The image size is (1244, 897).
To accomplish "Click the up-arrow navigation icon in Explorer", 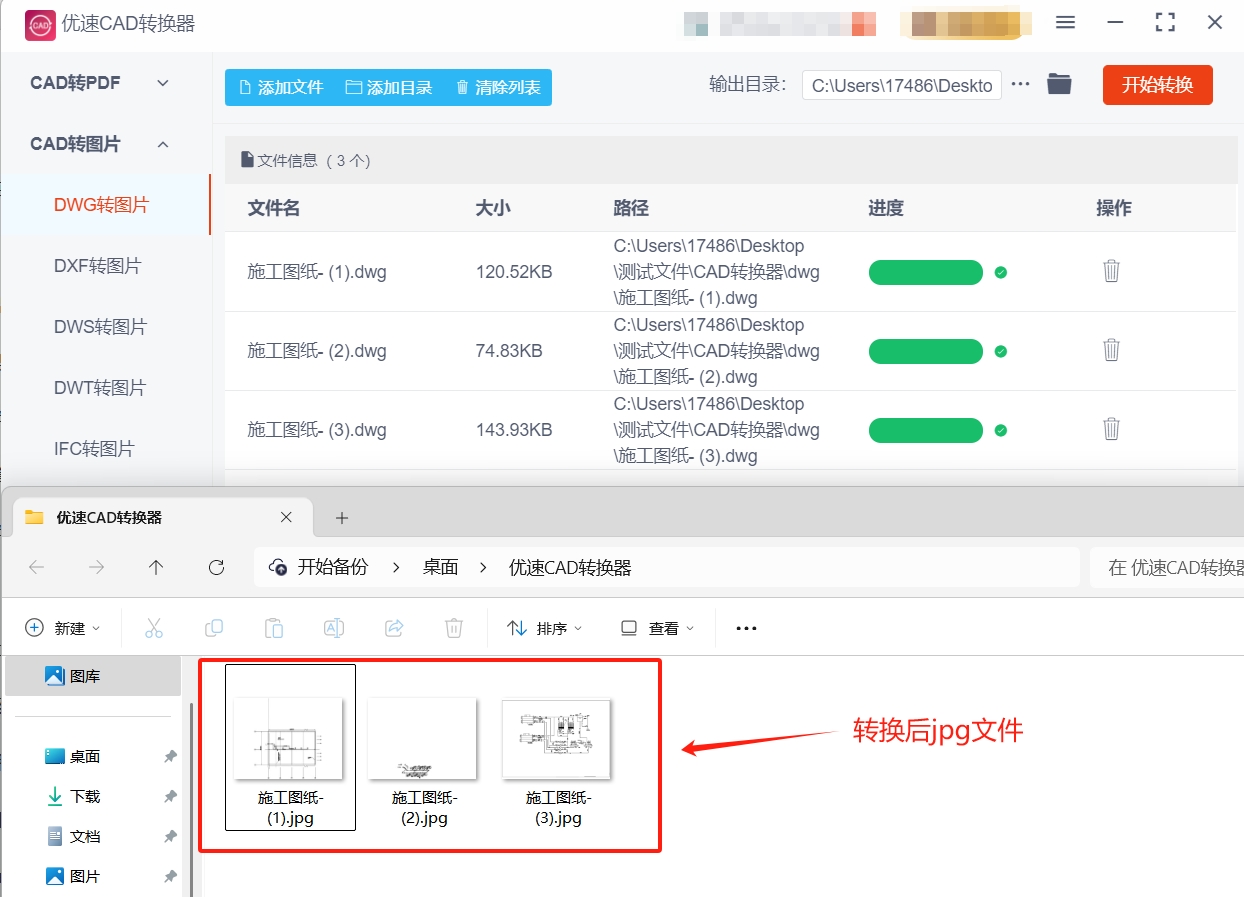I will [156, 567].
